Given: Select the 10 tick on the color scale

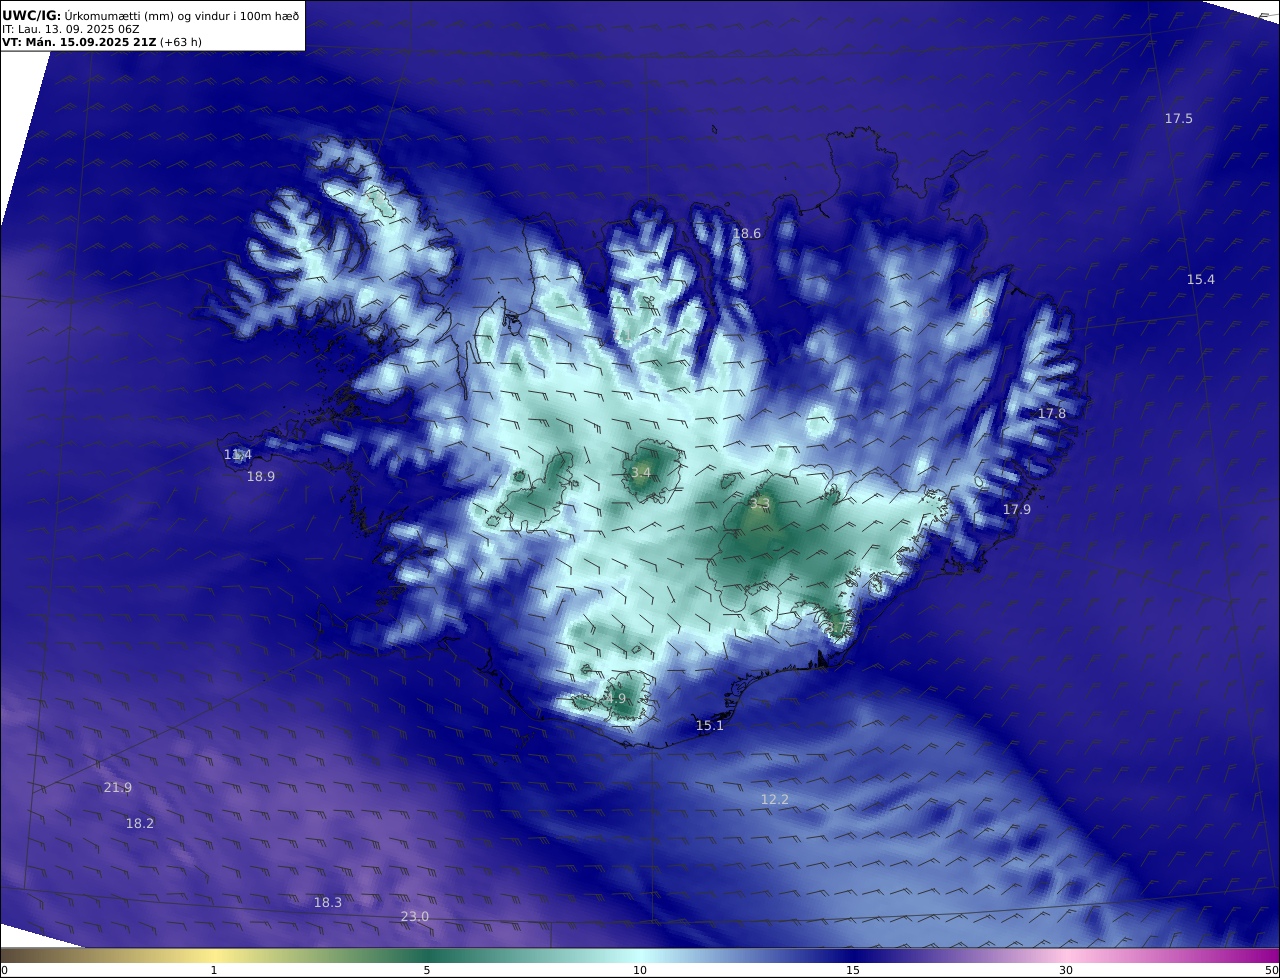Looking at the screenshot, I should point(640,970).
